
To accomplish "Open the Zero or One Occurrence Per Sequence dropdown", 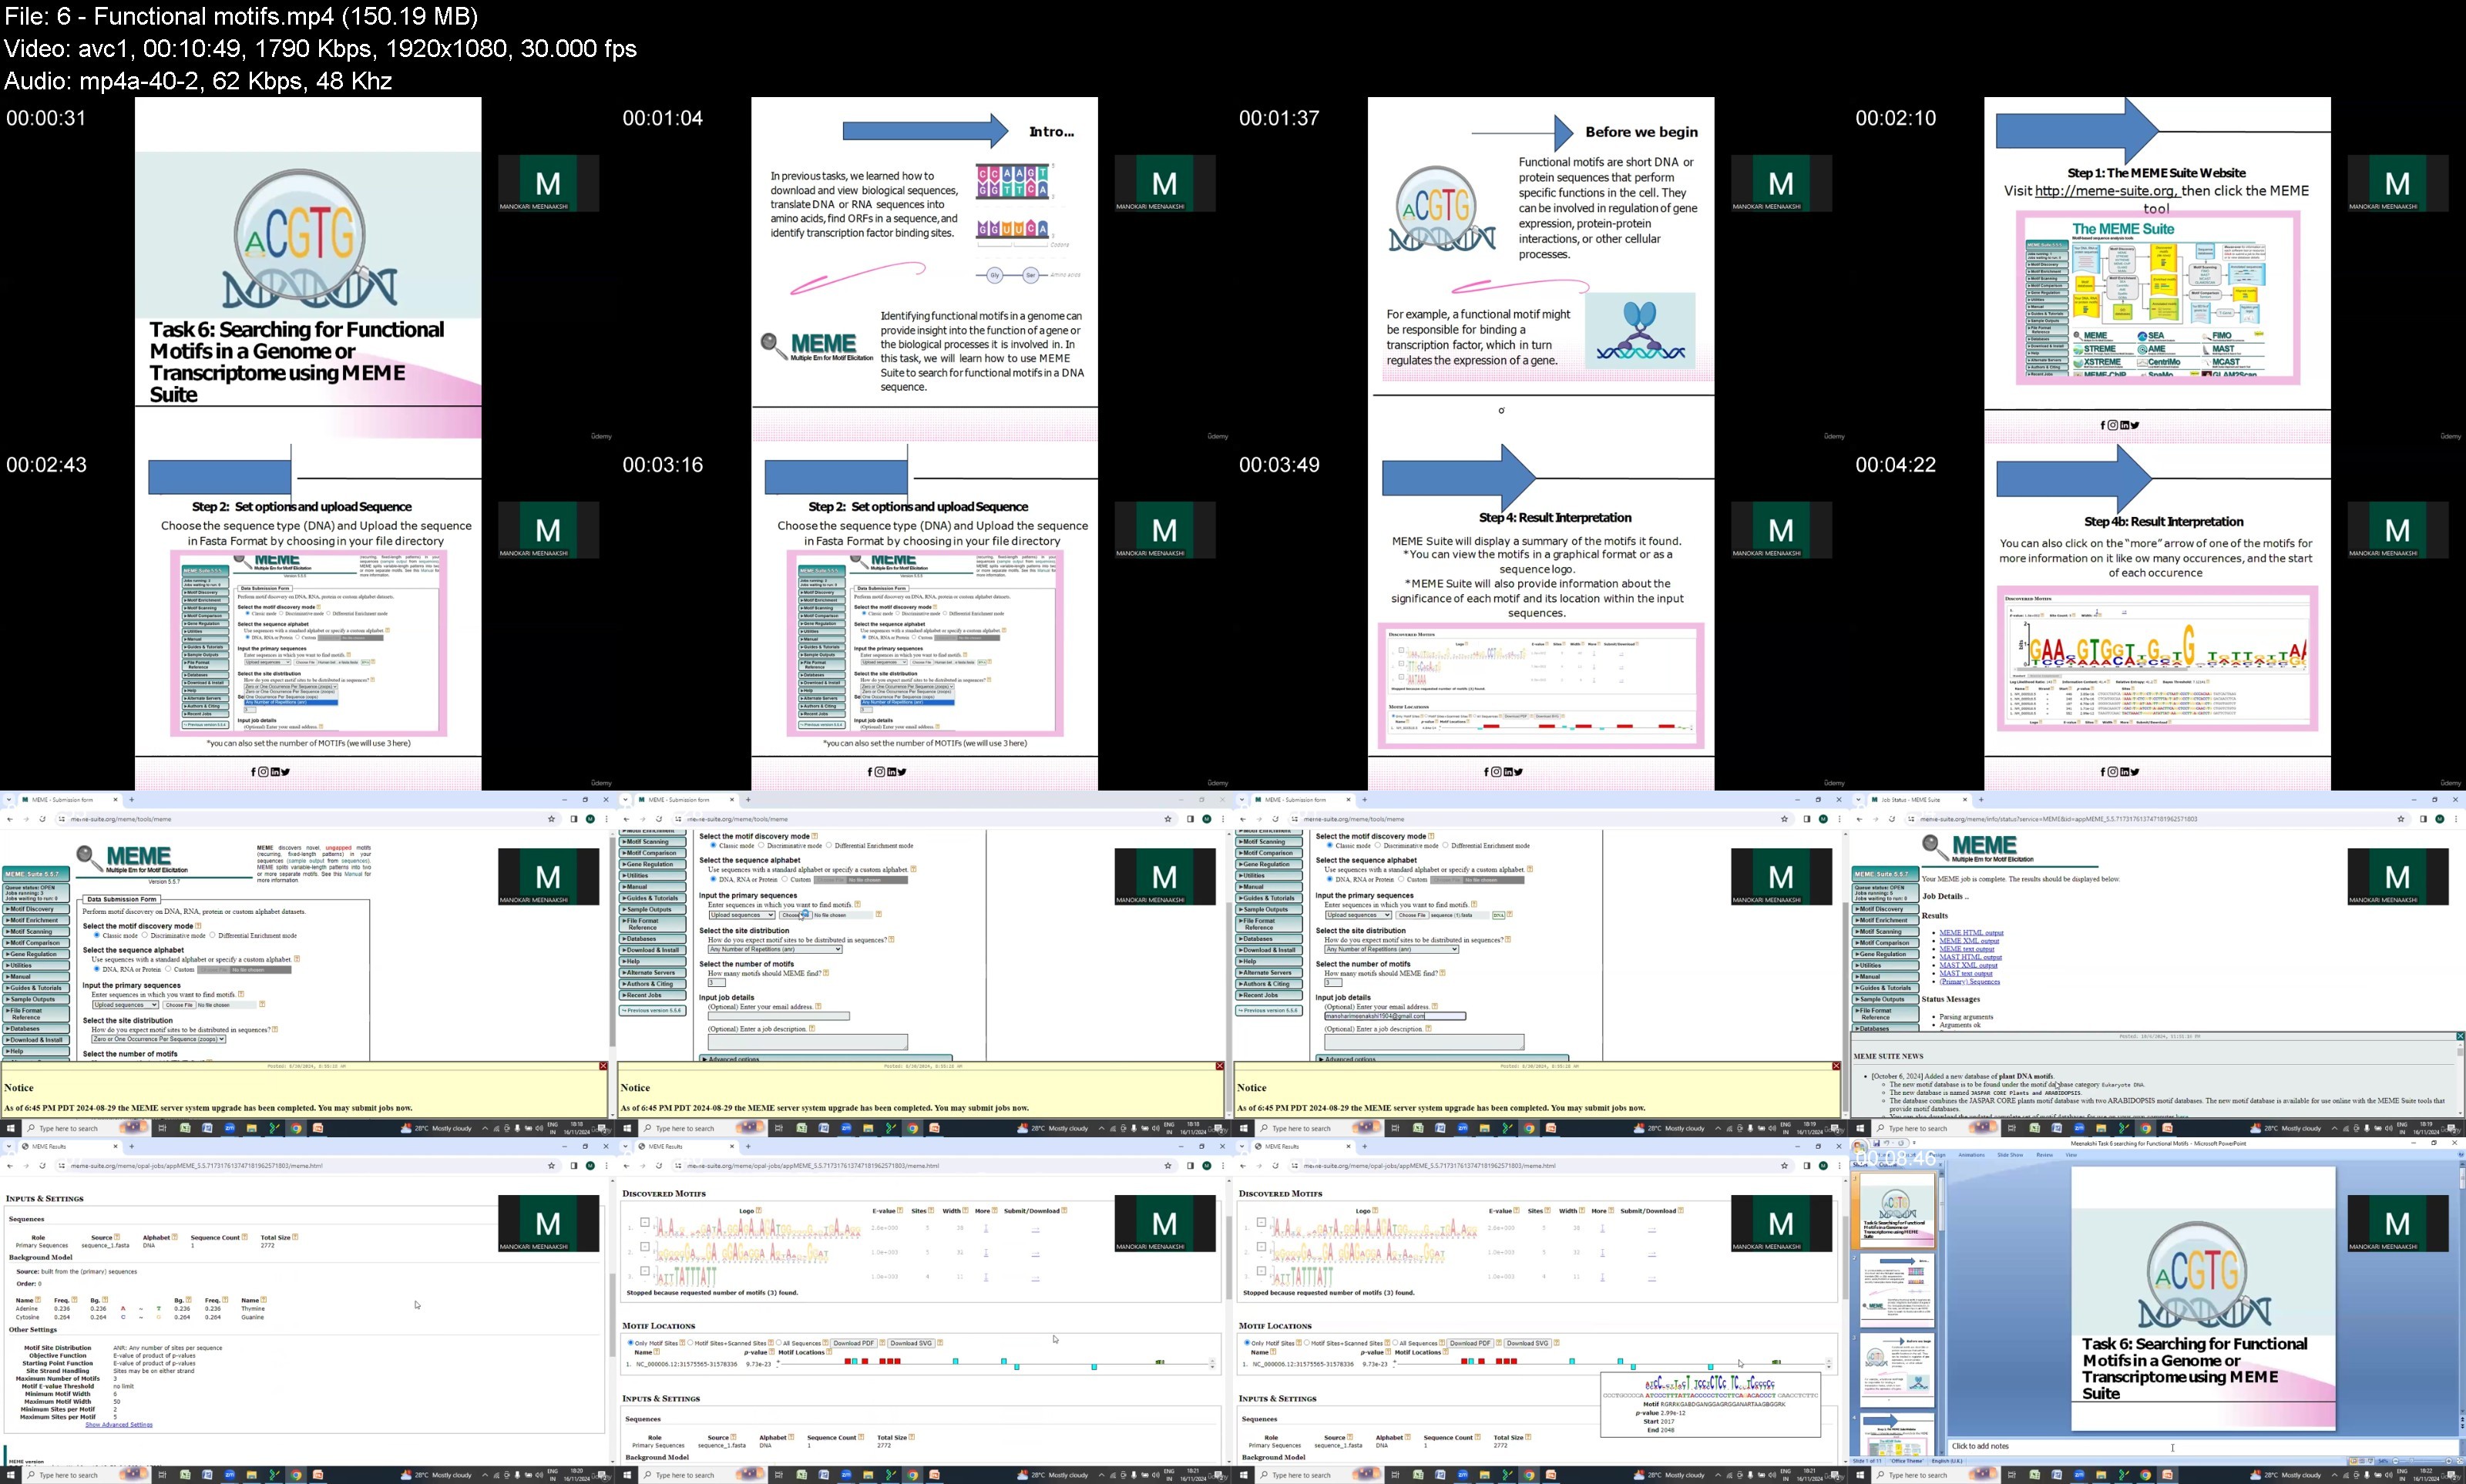I will [159, 1039].
